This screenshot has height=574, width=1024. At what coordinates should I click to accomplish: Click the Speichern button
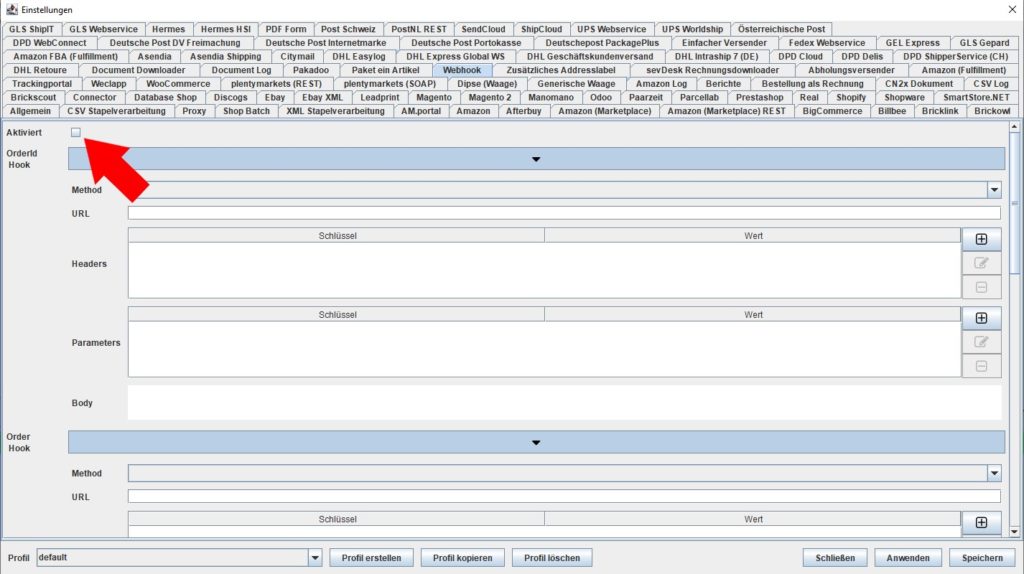coord(982,558)
